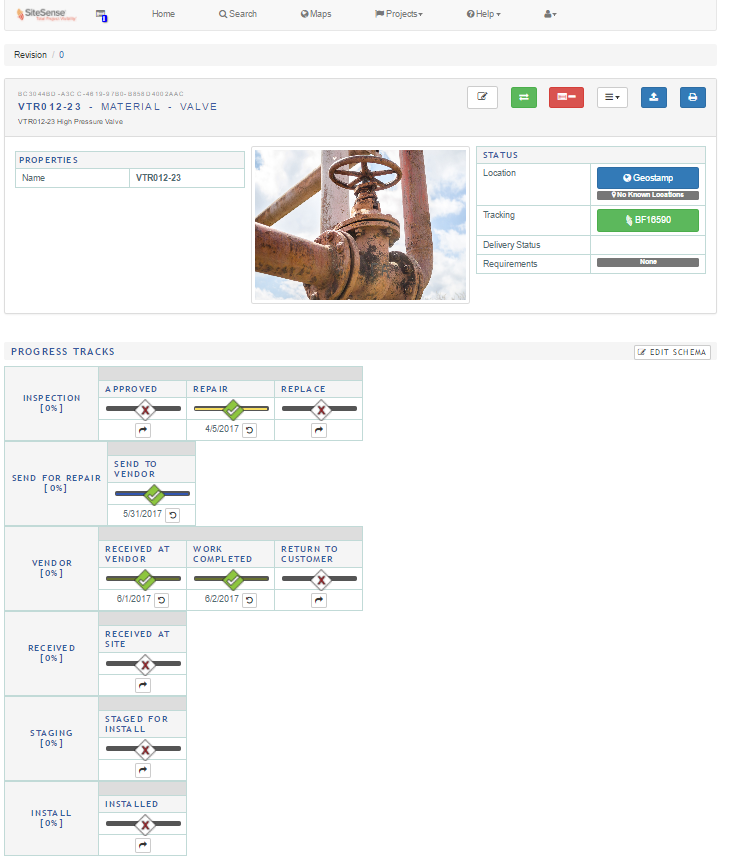The width and height of the screenshot is (730, 867).
Task: Toggle the Return To Customer marker
Action: pyautogui.click(x=321, y=580)
